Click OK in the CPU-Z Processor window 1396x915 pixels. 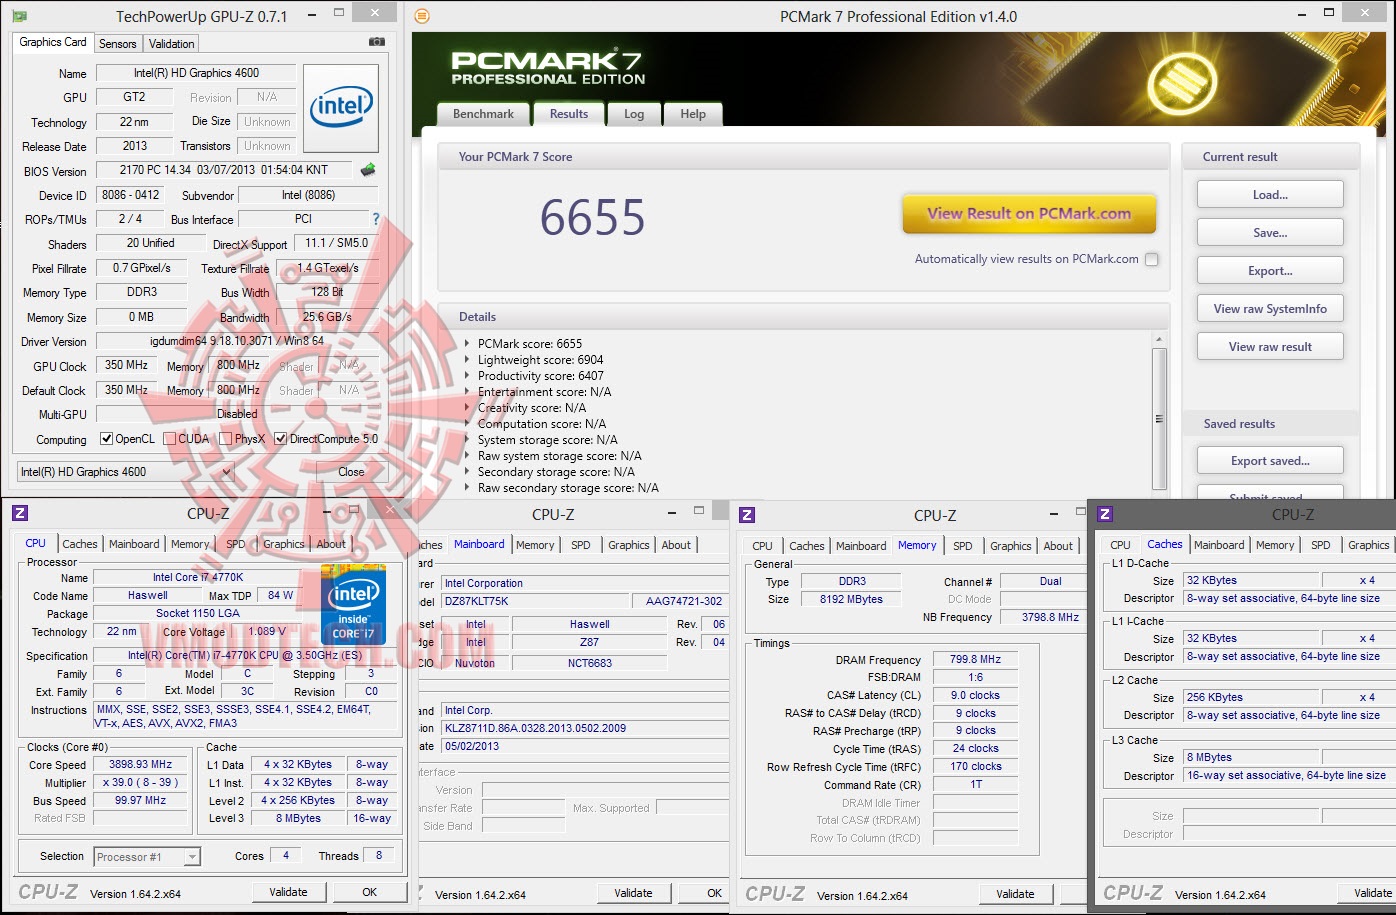(x=370, y=892)
